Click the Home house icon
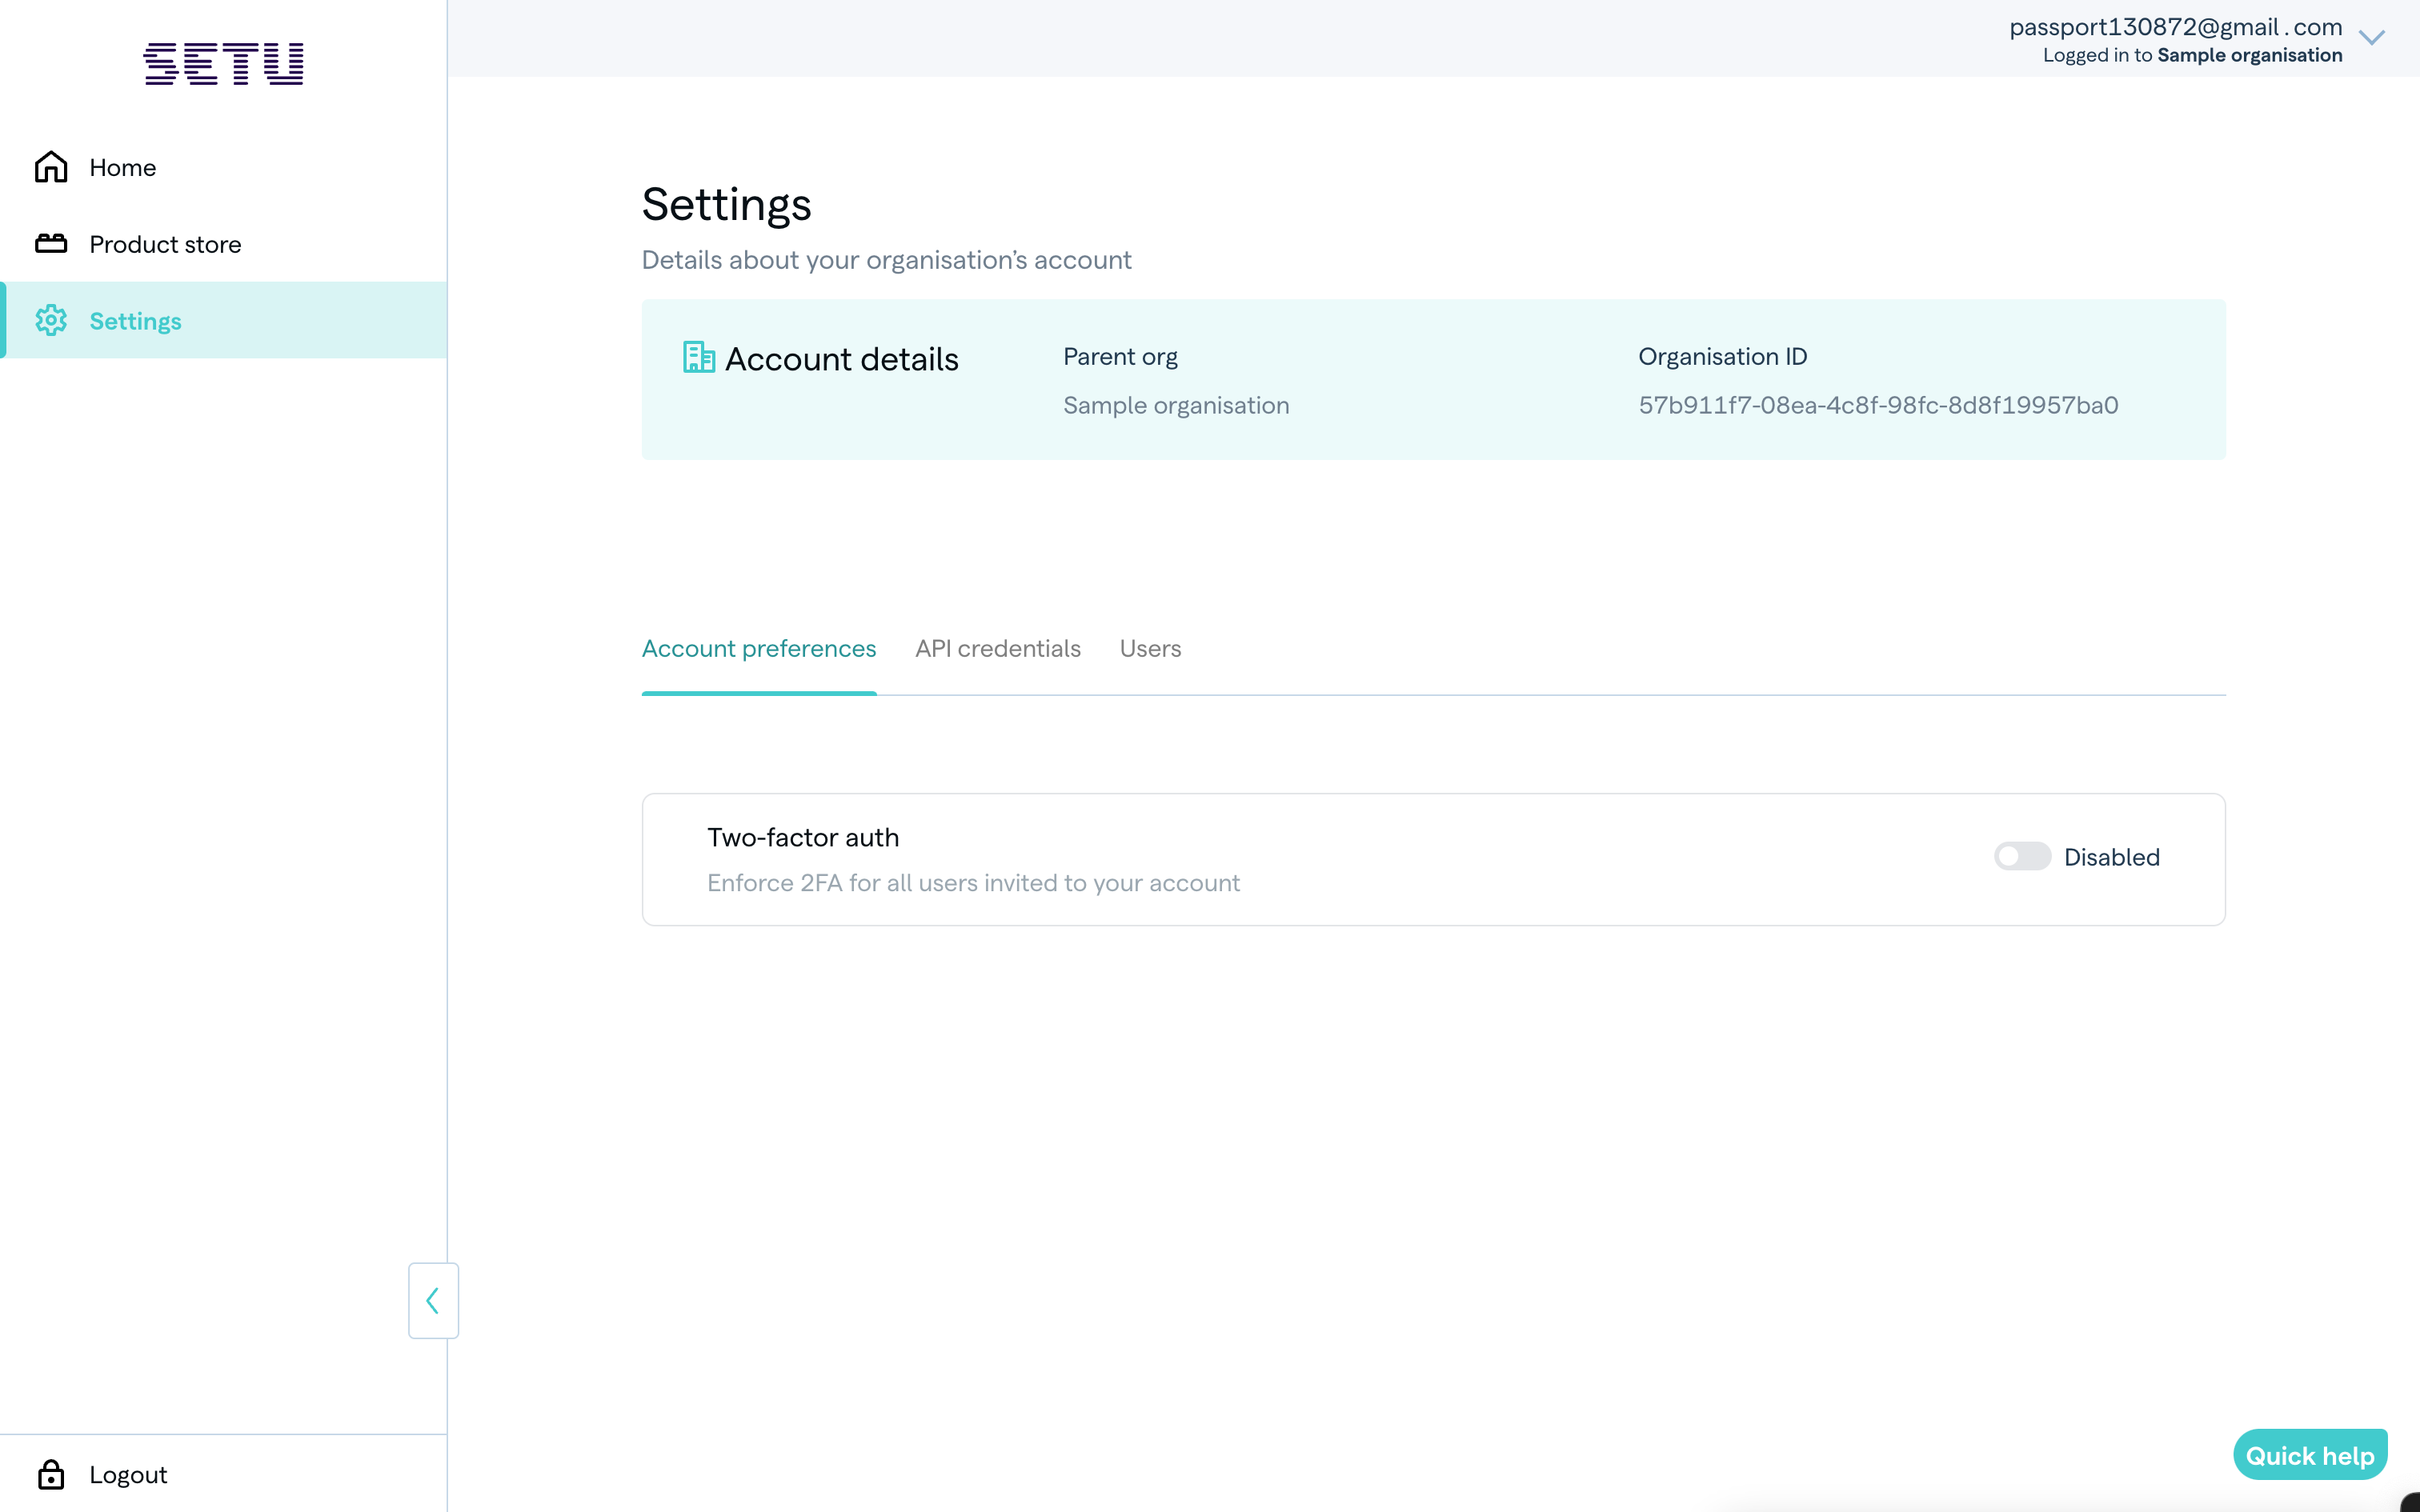Viewport: 2420px width, 1512px height. 51,167
